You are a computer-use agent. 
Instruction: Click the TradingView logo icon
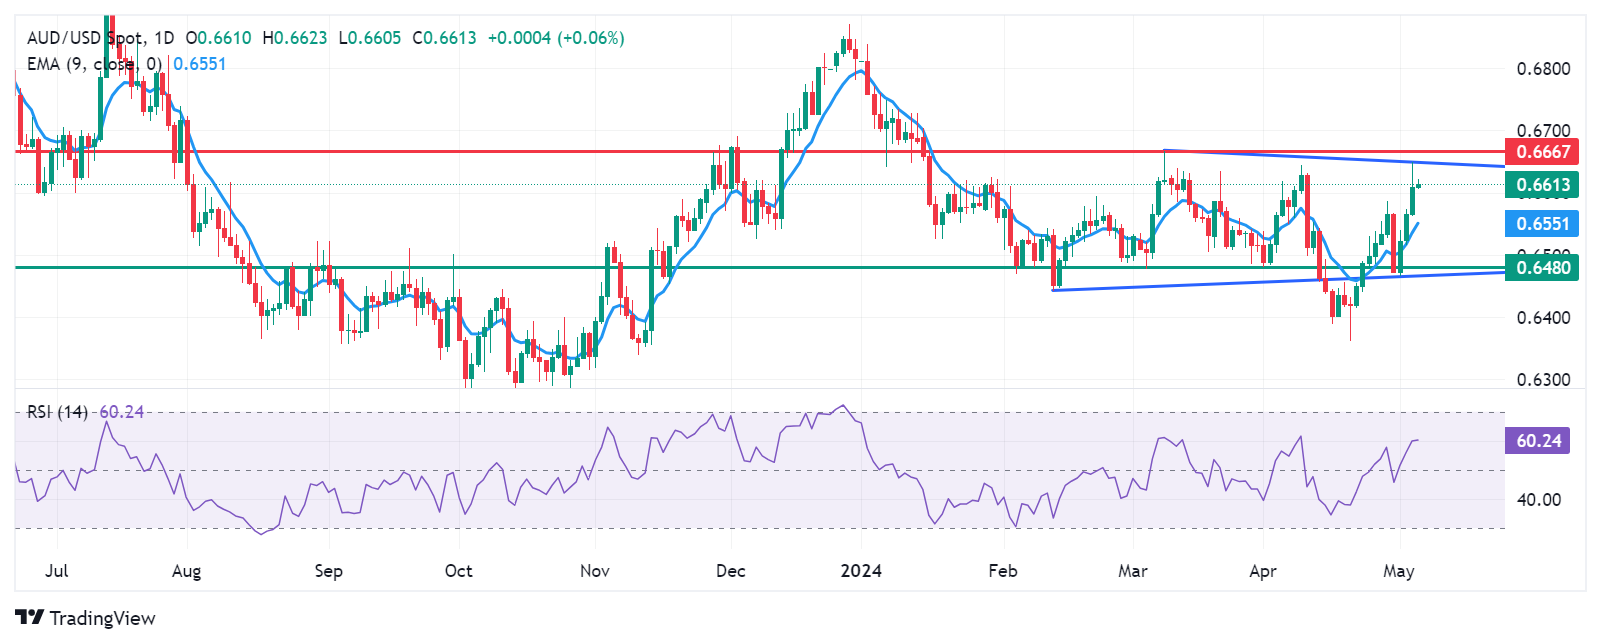point(30,618)
